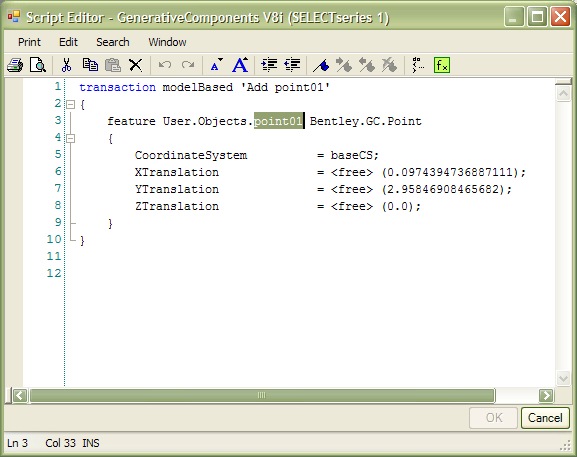577x457 pixels.
Task: Open the Print menu
Action: coord(29,42)
